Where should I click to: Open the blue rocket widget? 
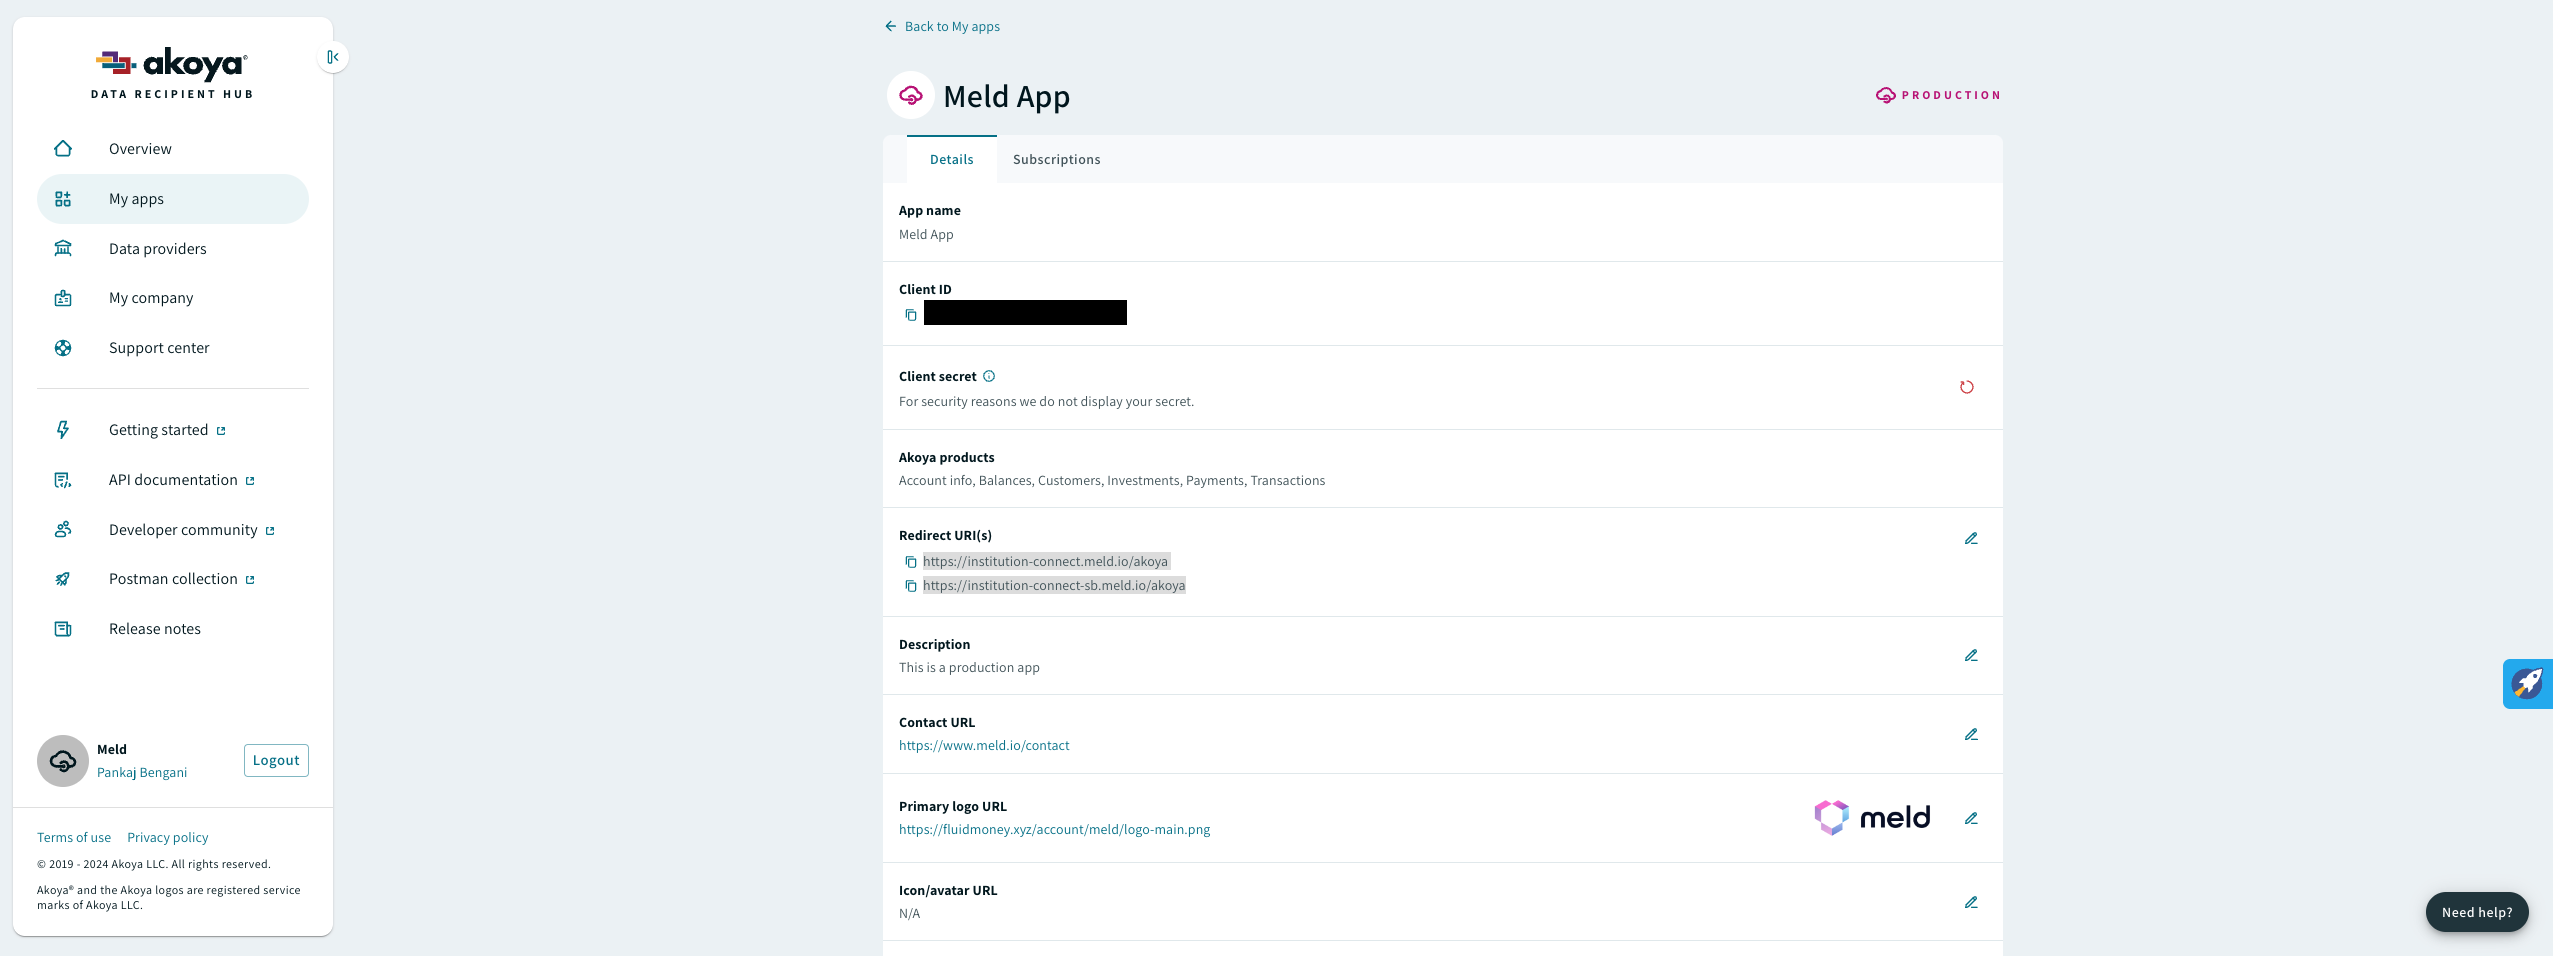coord(2528,684)
